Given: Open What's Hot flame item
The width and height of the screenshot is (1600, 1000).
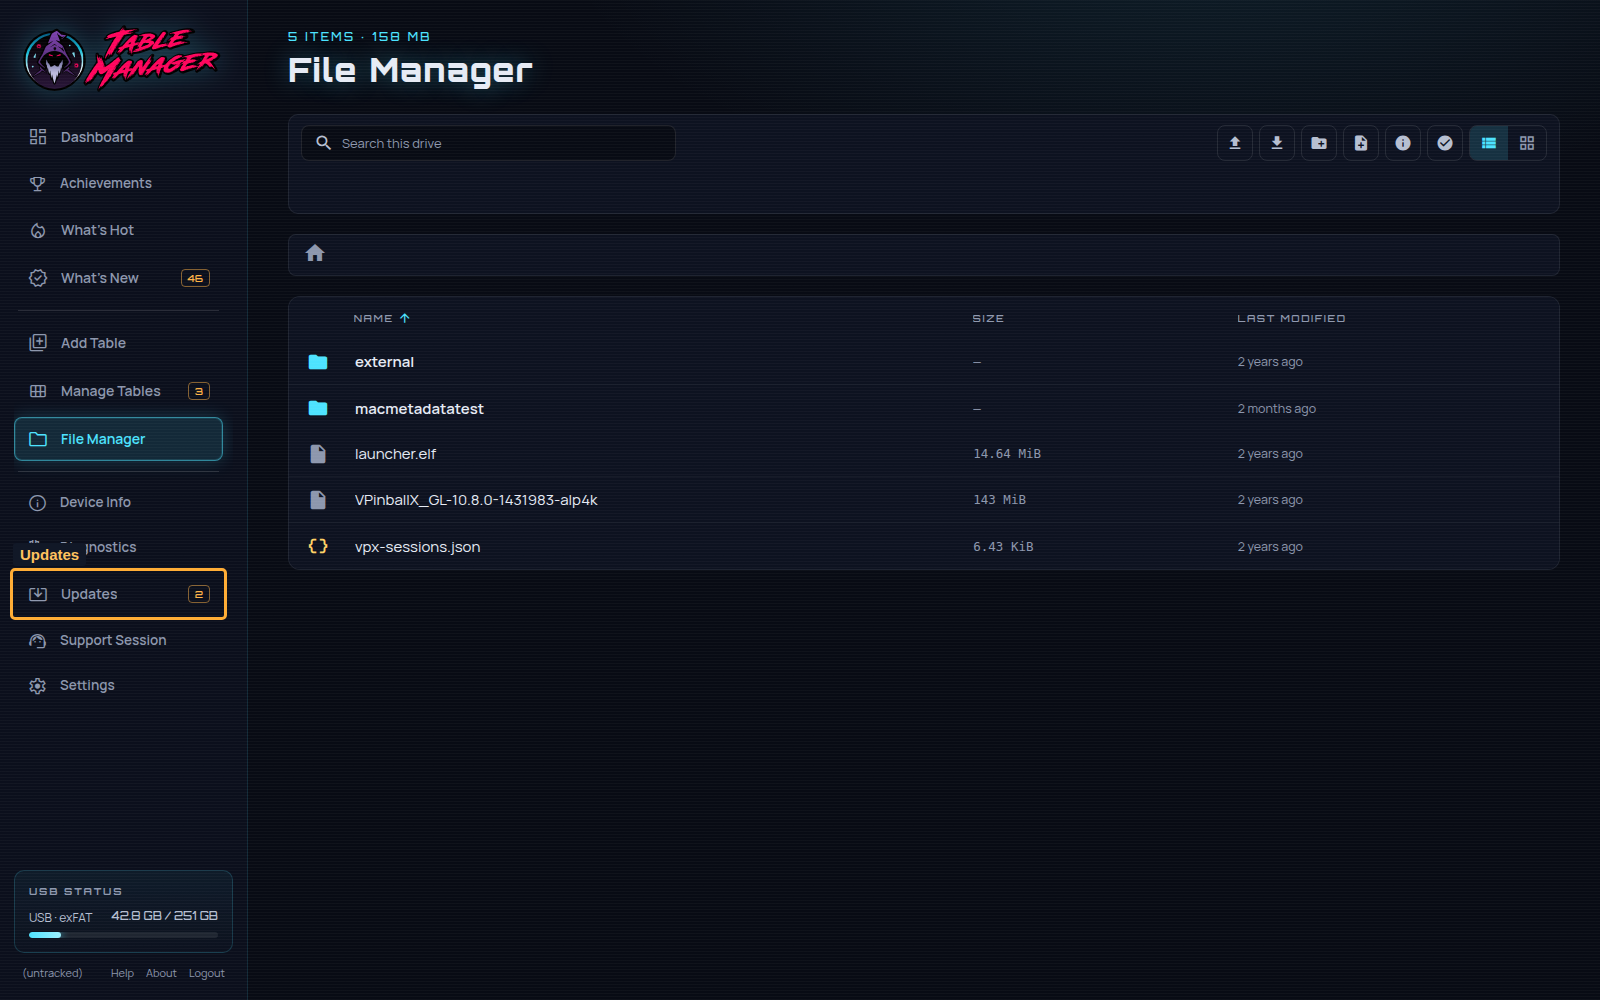Looking at the screenshot, I should (x=118, y=230).
